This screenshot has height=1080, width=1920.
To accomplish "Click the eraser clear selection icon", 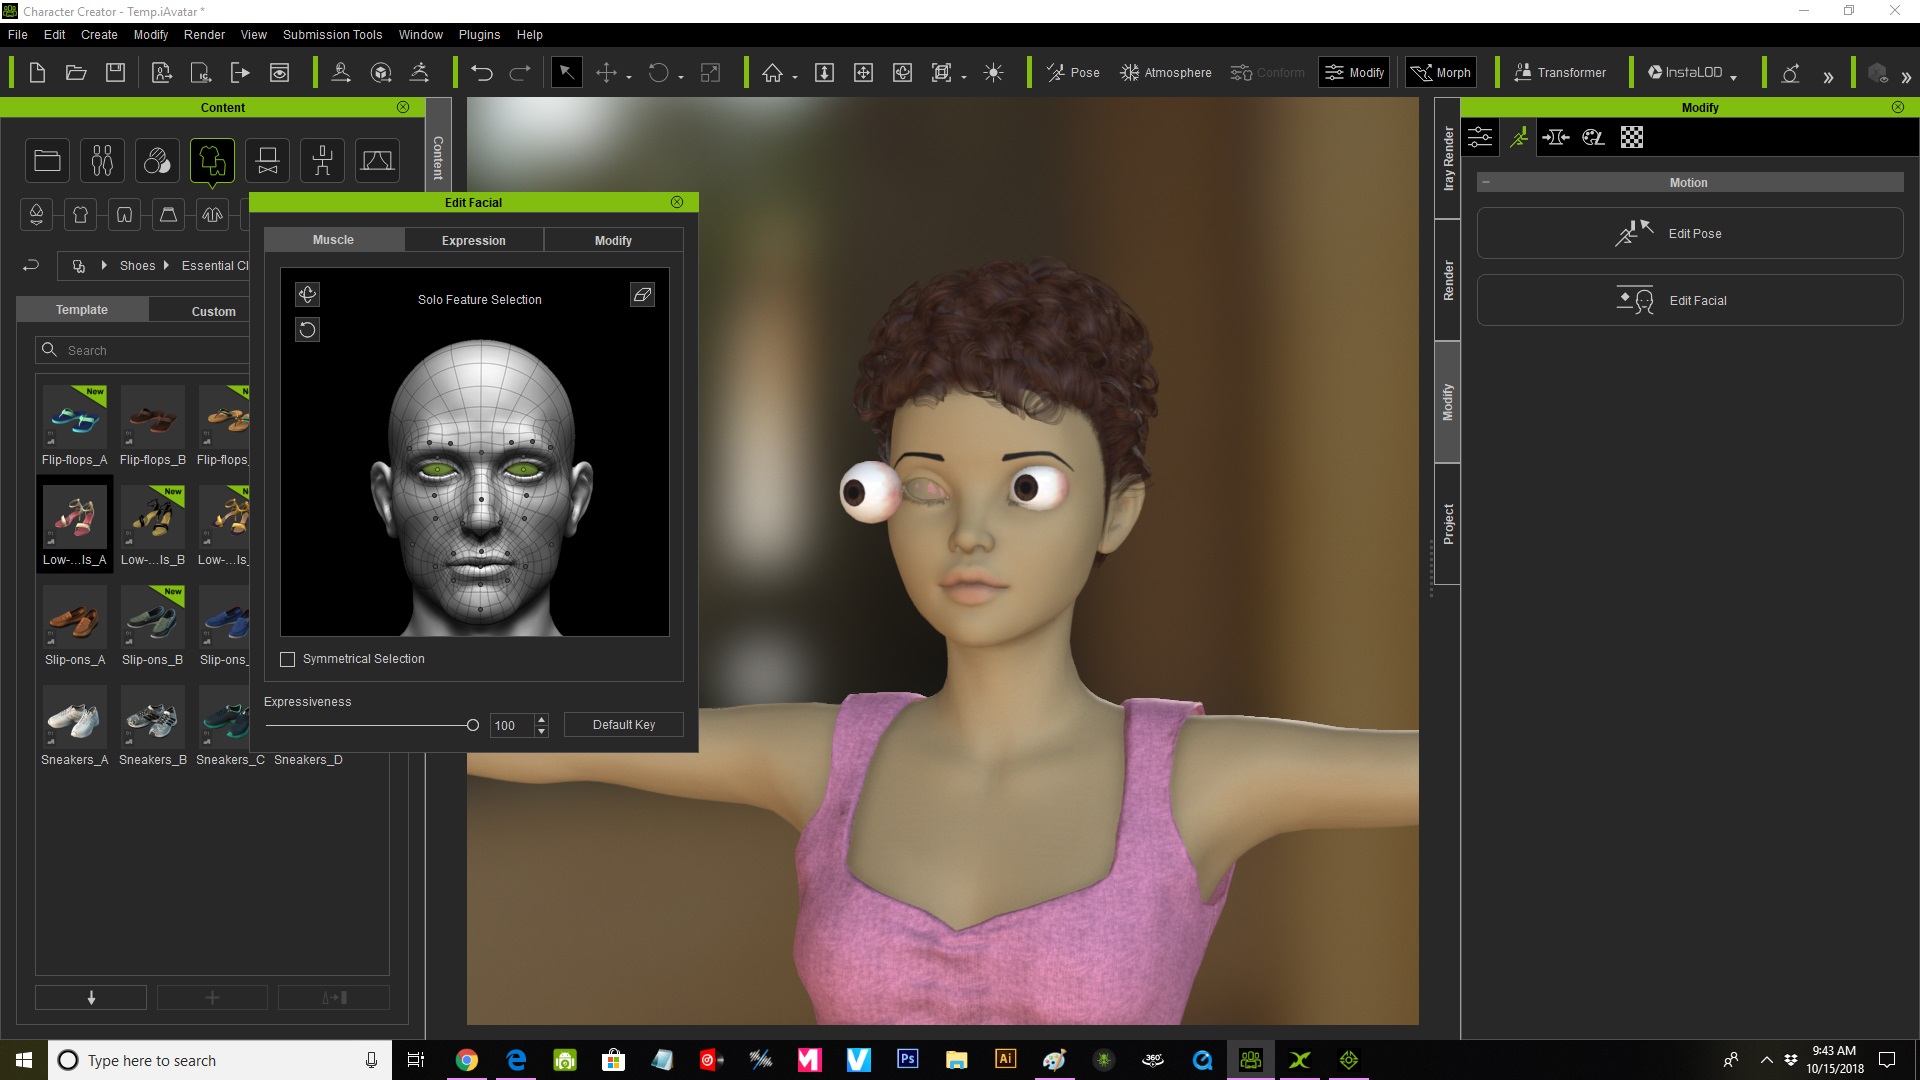I will 642,294.
